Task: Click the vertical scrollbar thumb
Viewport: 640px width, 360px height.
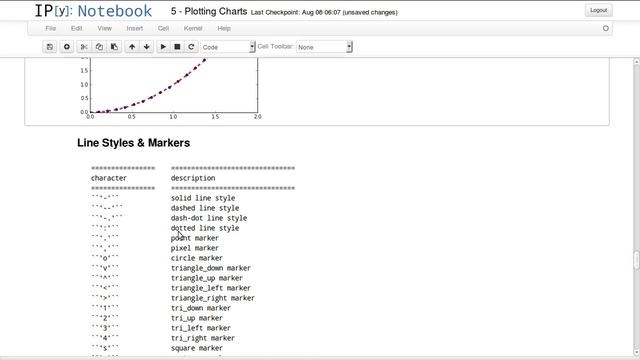Action: (636, 260)
